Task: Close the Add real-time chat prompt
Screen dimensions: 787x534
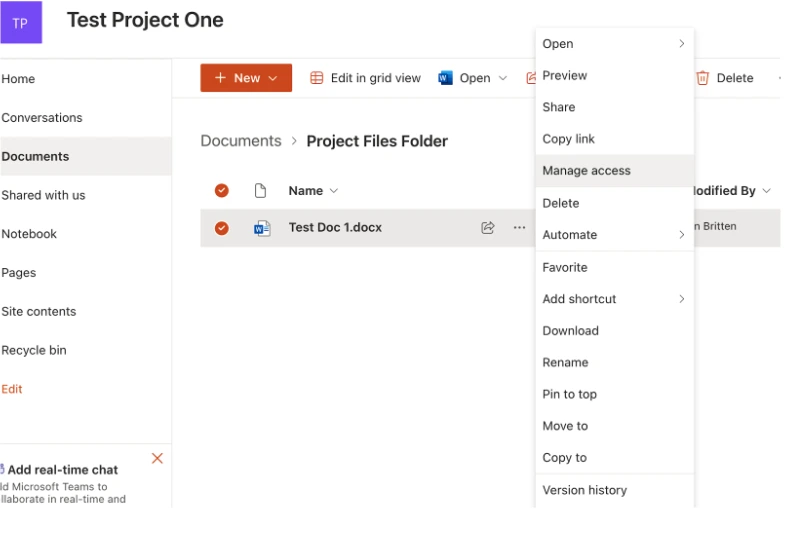Action: coord(157,458)
